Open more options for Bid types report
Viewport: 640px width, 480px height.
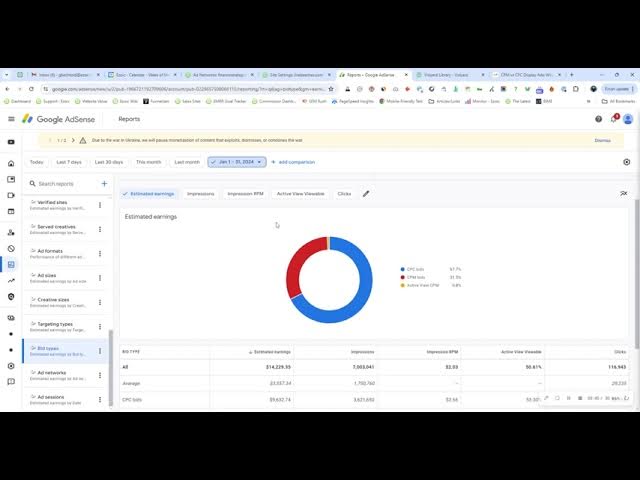100,351
